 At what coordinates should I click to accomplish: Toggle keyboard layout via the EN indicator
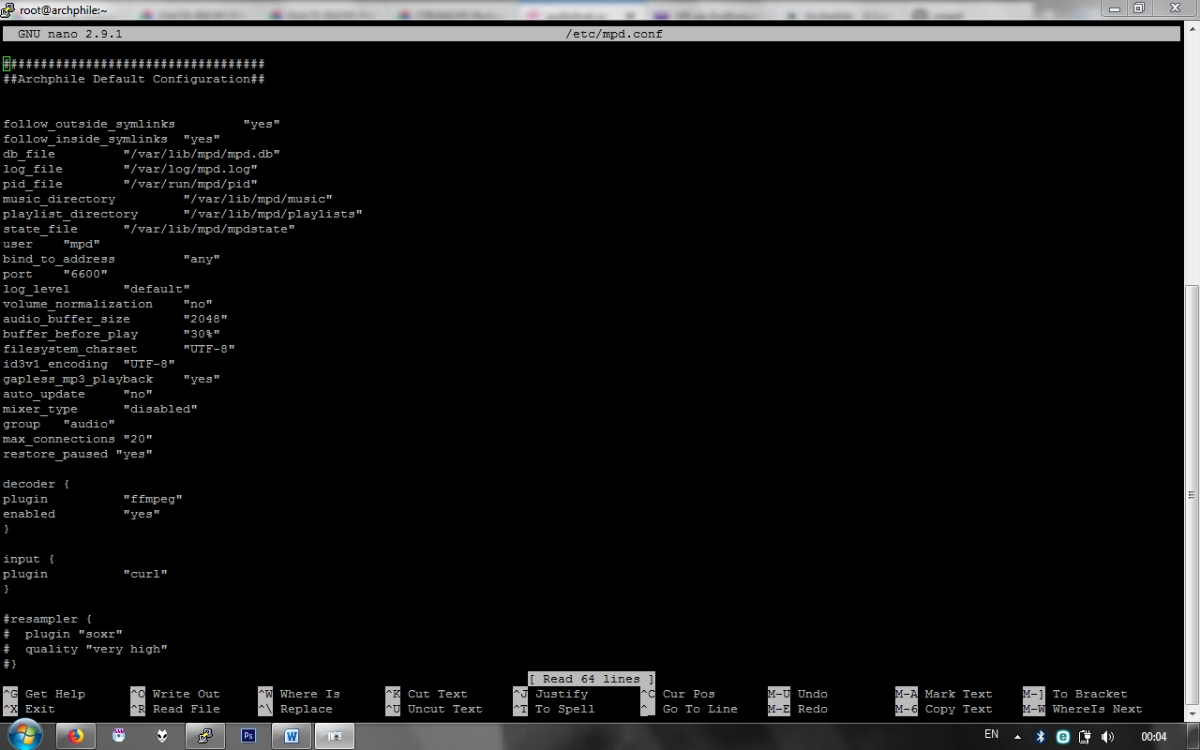coord(992,736)
